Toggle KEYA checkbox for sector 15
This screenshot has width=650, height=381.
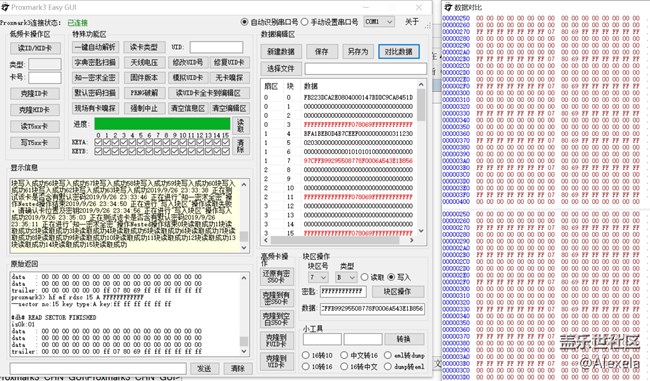coord(226,142)
